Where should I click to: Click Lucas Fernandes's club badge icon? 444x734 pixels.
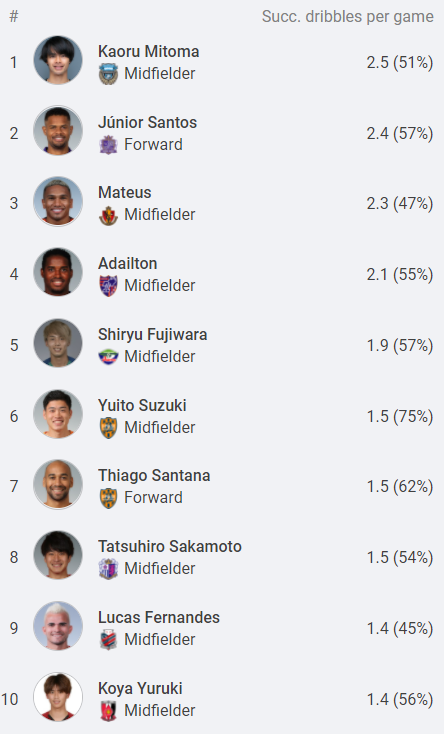[108, 640]
